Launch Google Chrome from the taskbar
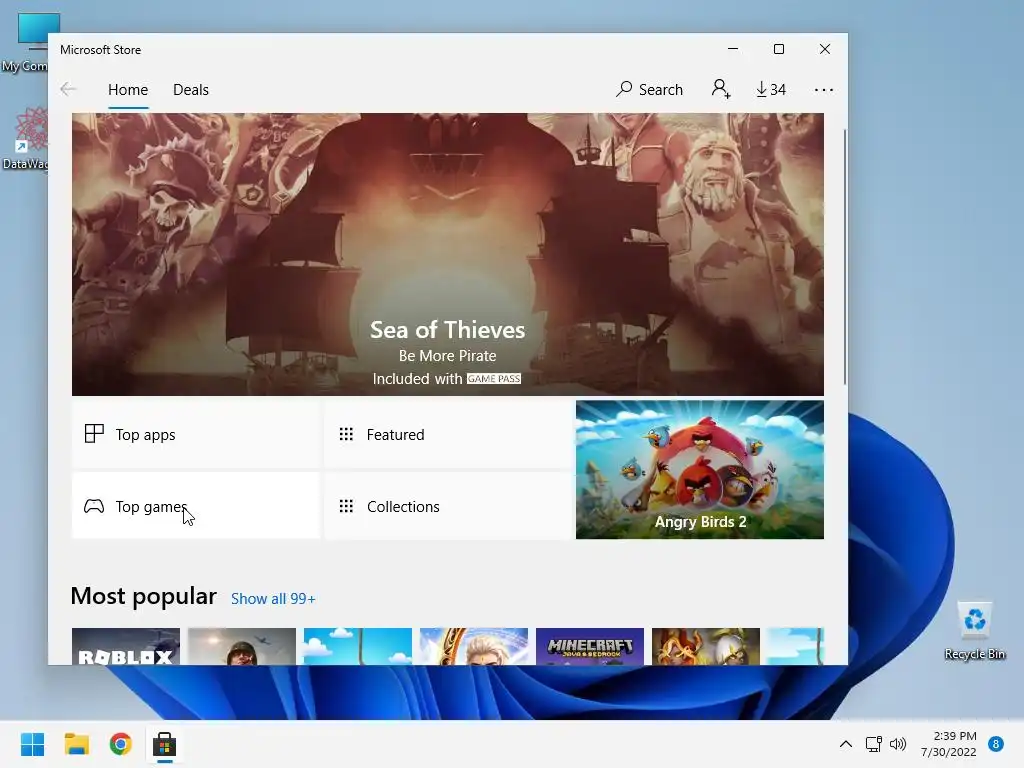Image resolution: width=1024 pixels, height=768 pixels. pyautogui.click(x=121, y=744)
